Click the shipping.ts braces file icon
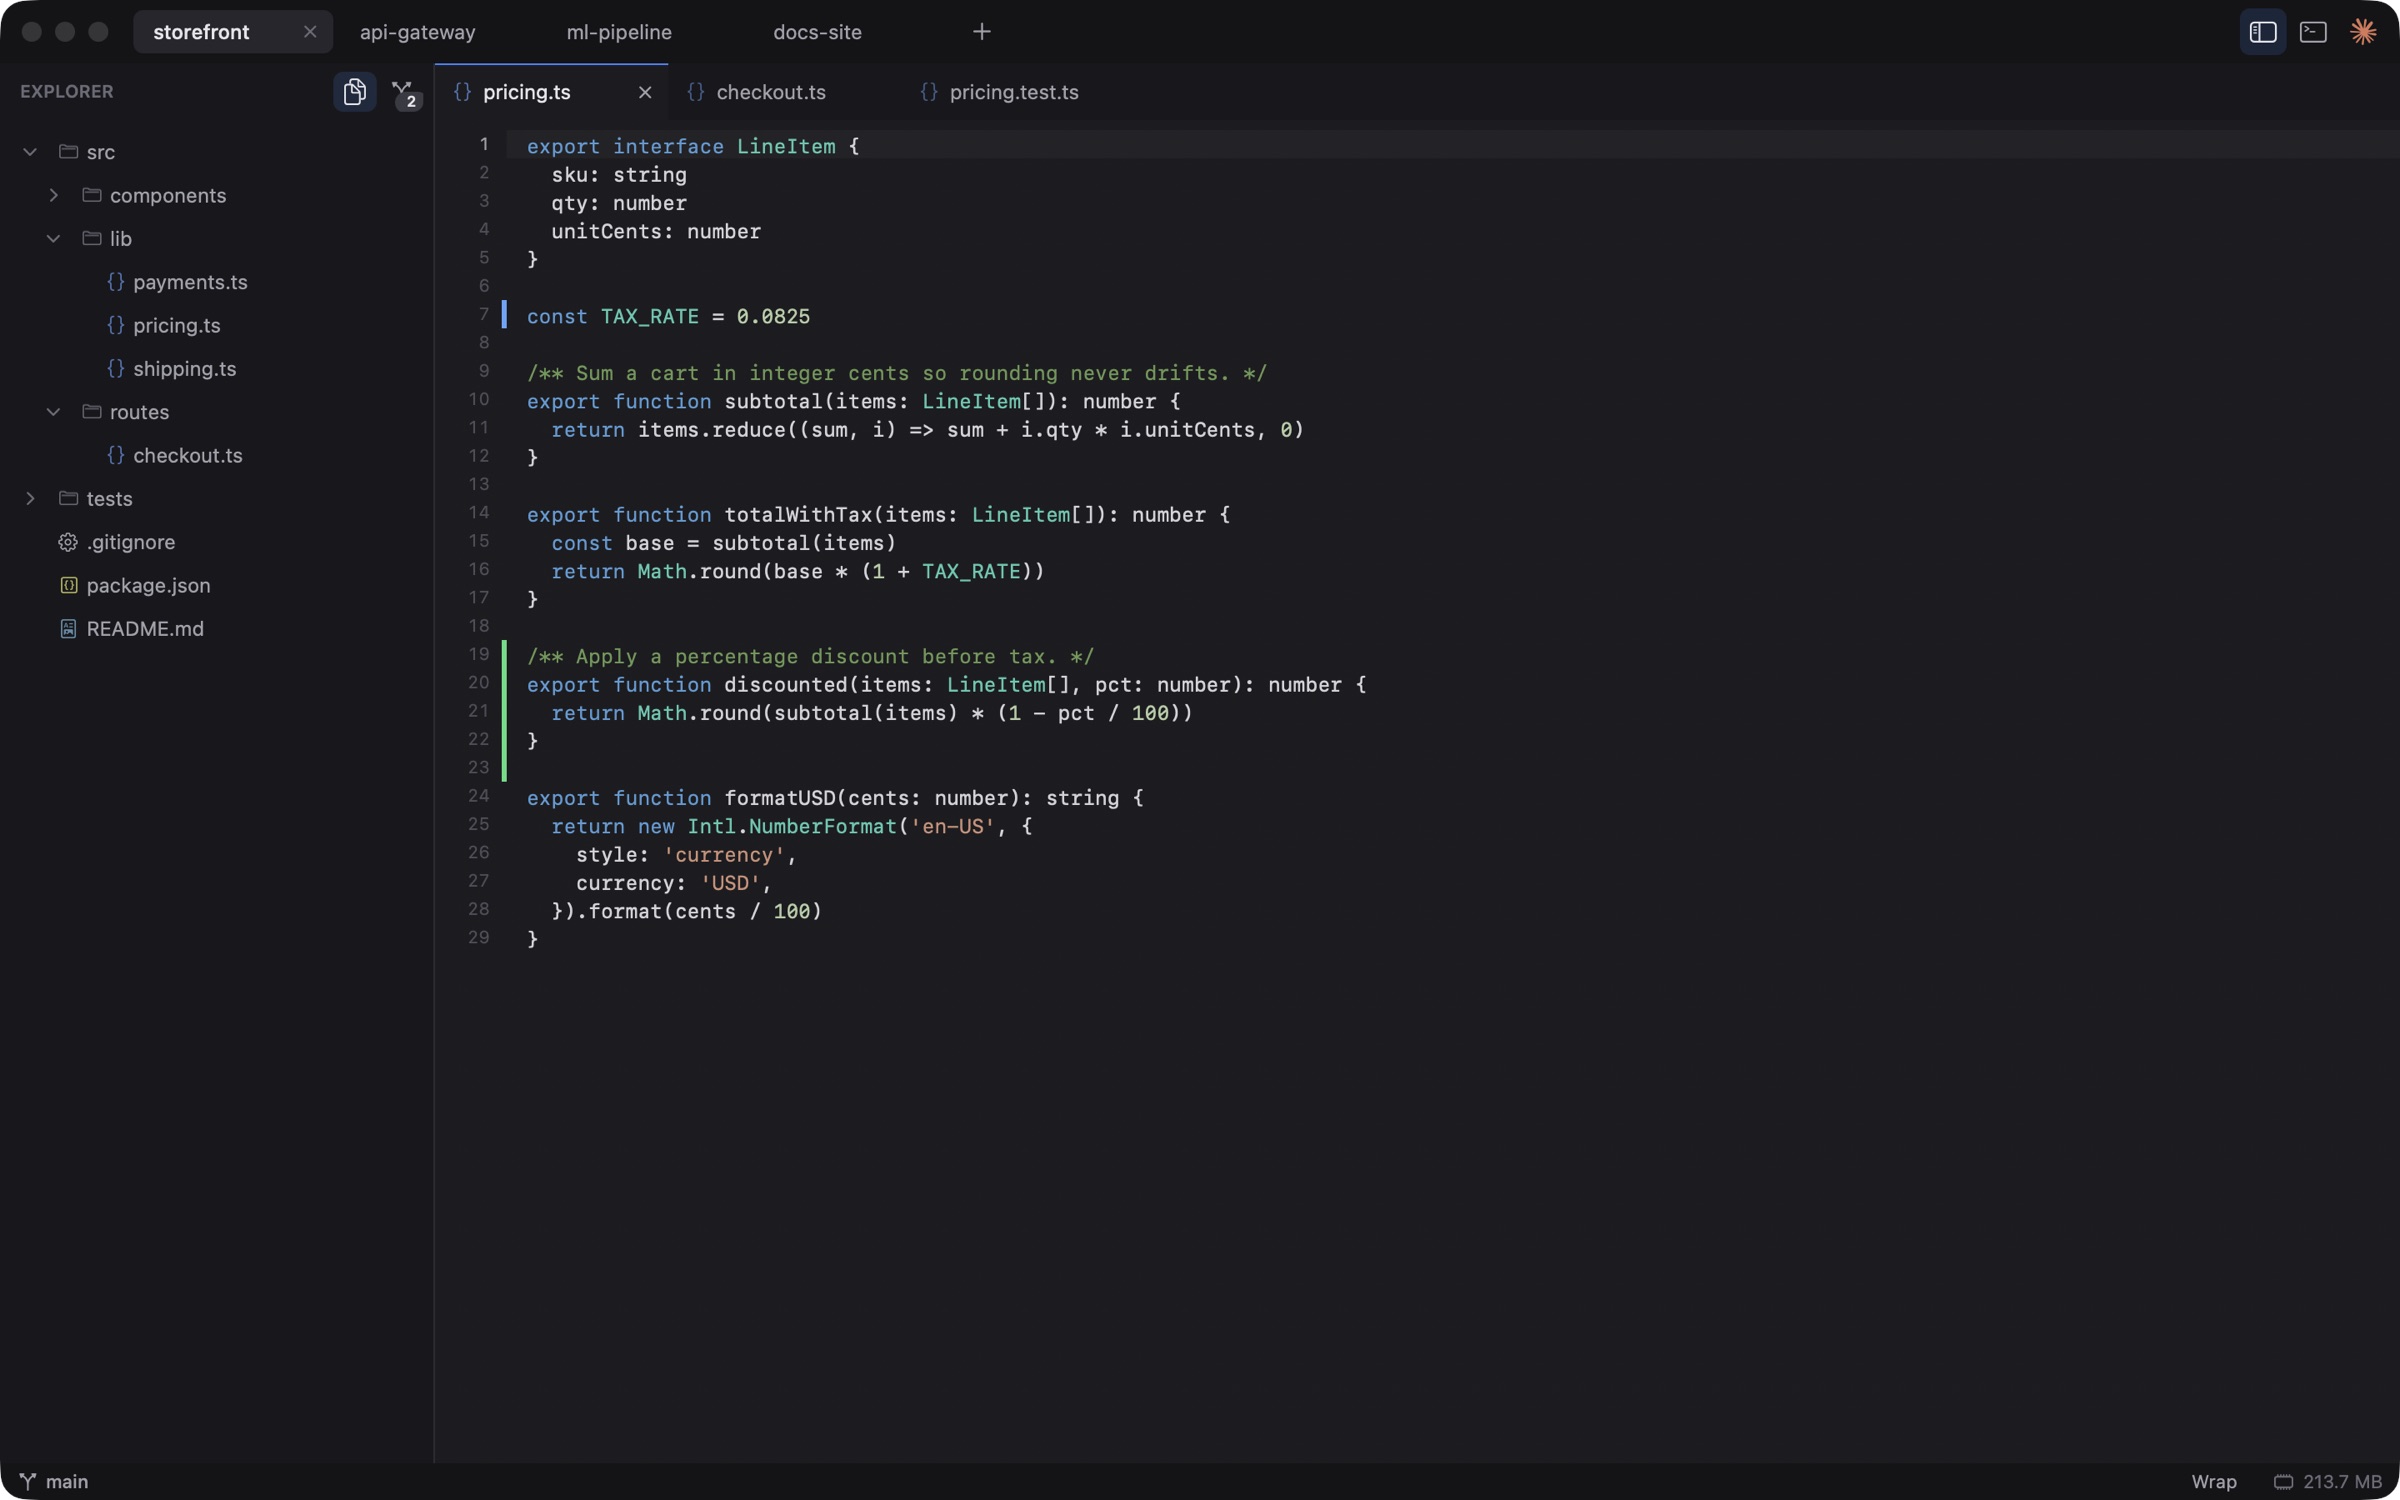2400x1500 pixels. 115,368
